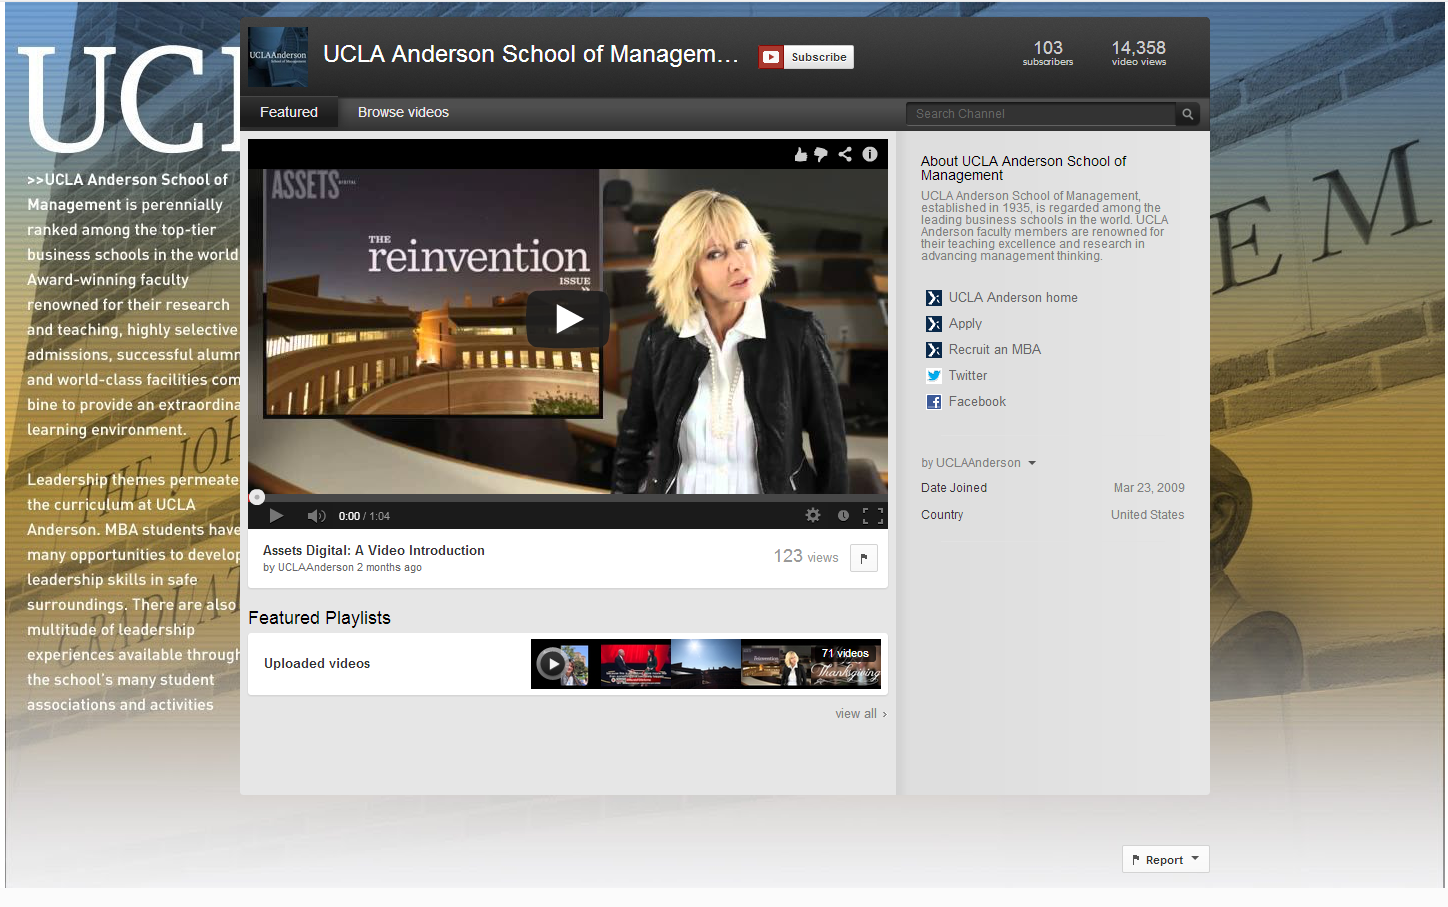Screen dimensions: 1448x907
Task: Click the thumbs down dislike icon
Action: pos(821,154)
